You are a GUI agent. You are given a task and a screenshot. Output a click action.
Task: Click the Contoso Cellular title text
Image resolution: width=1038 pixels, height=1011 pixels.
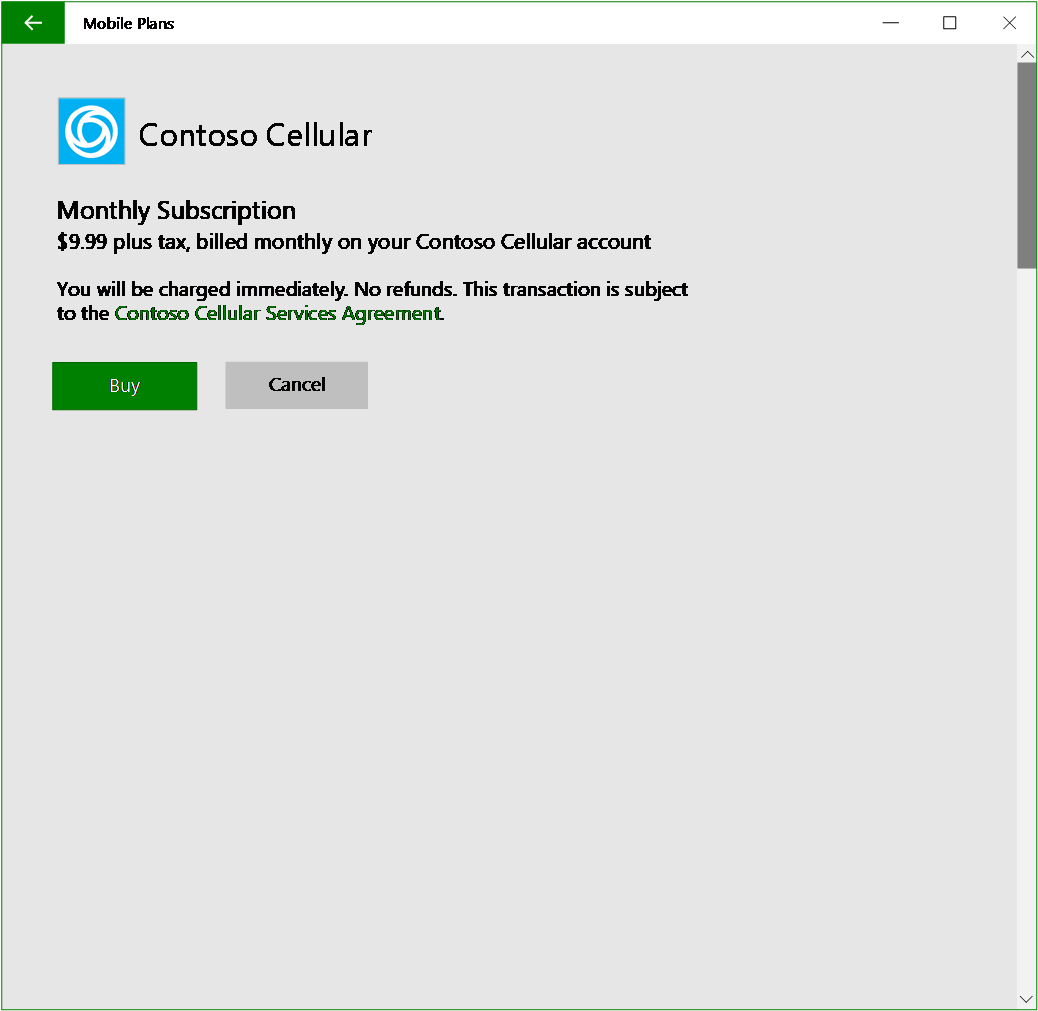256,135
